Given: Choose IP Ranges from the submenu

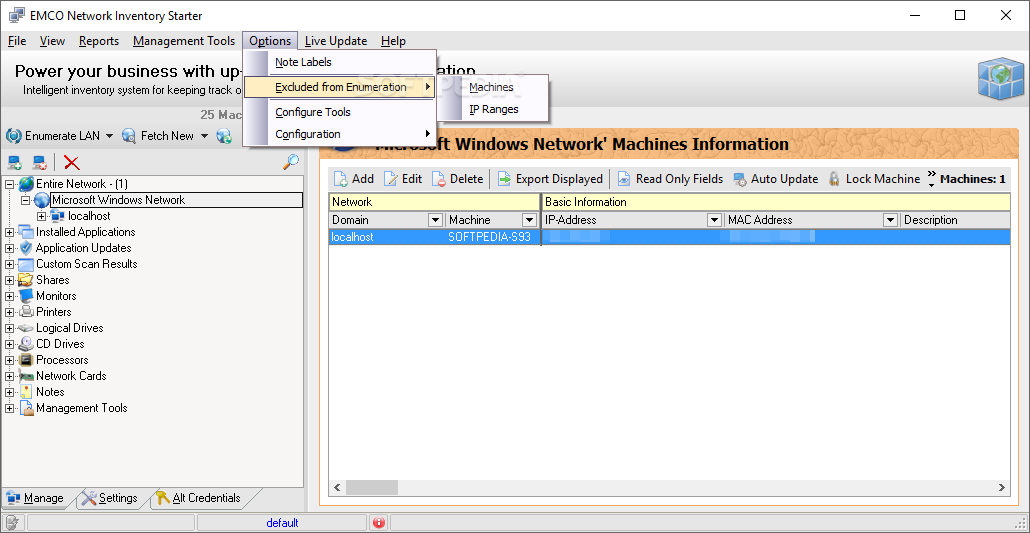Looking at the screenshot, I should point(494,109).
